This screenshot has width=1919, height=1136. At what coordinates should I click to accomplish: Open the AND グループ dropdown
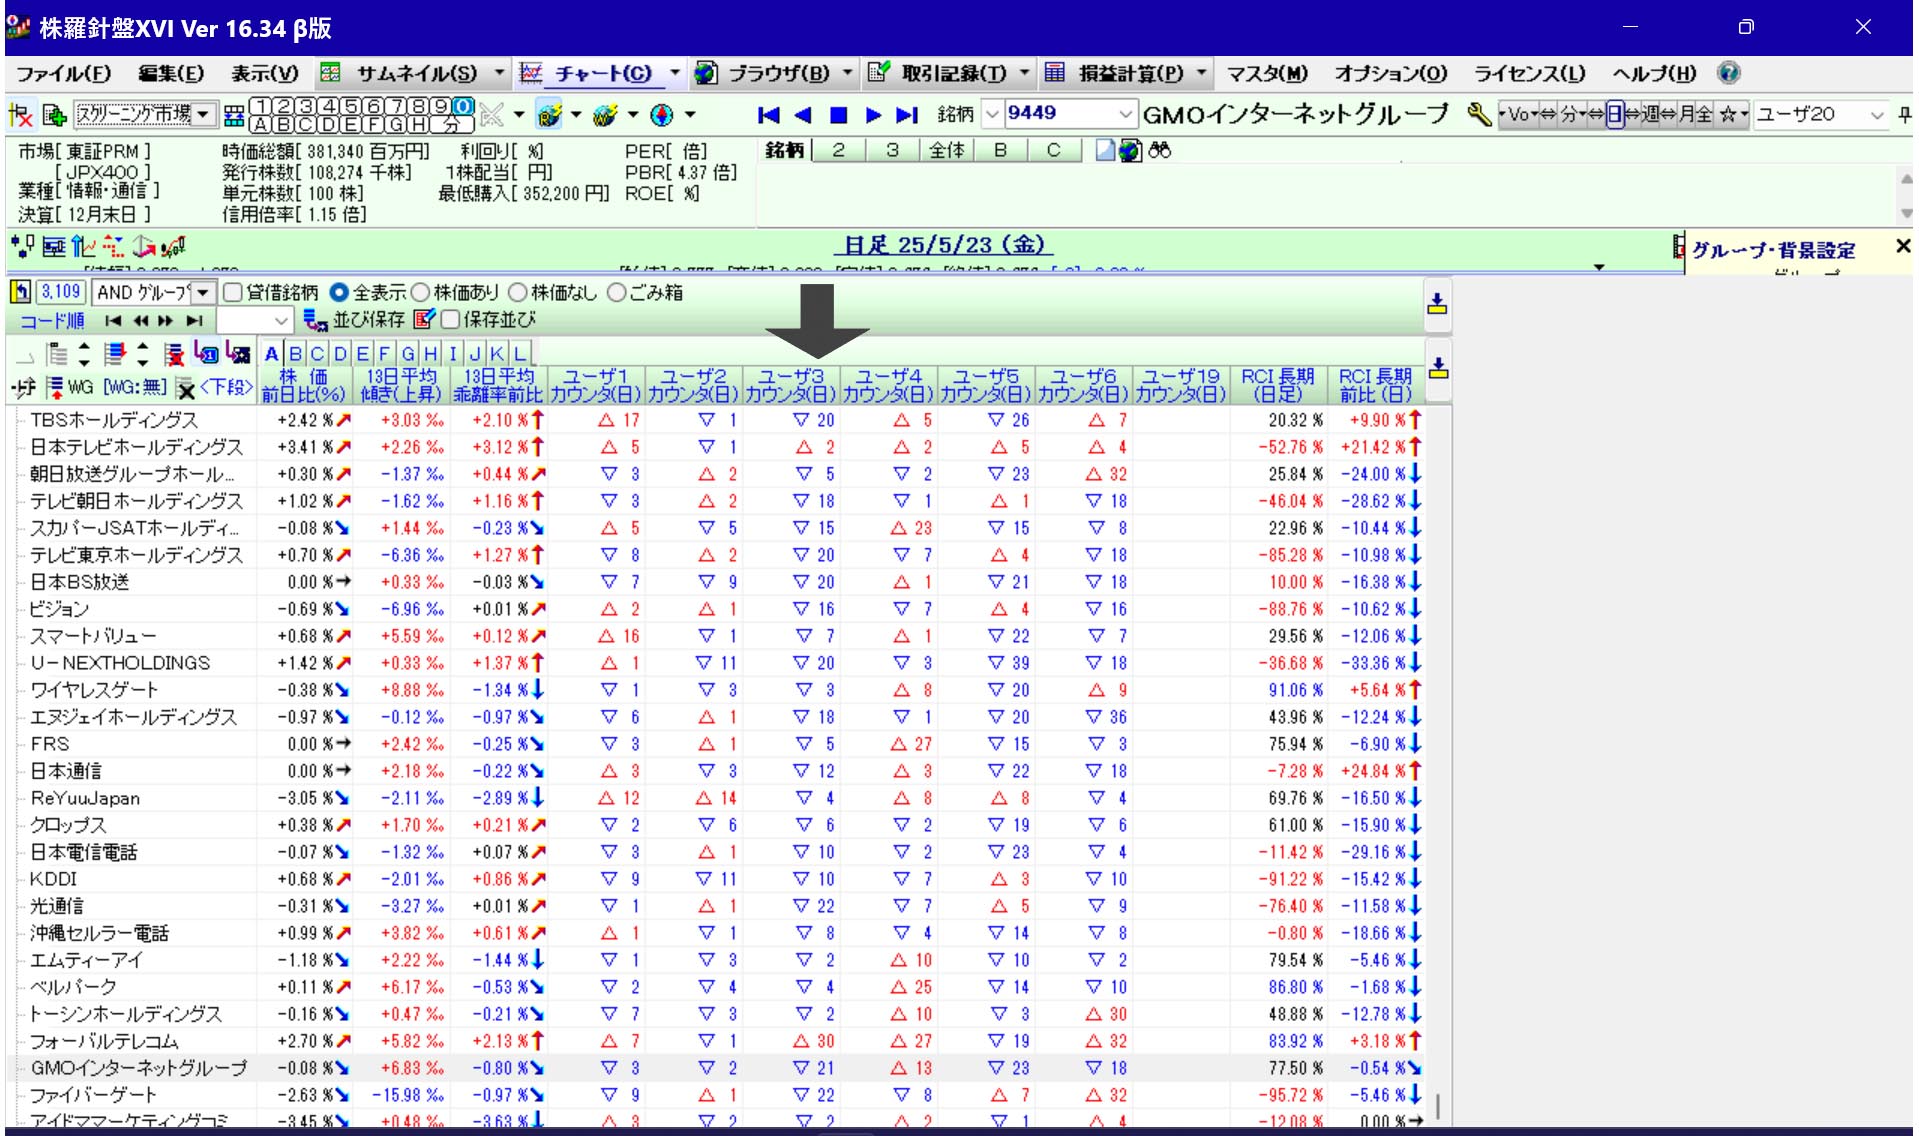[x=203, y=293]
